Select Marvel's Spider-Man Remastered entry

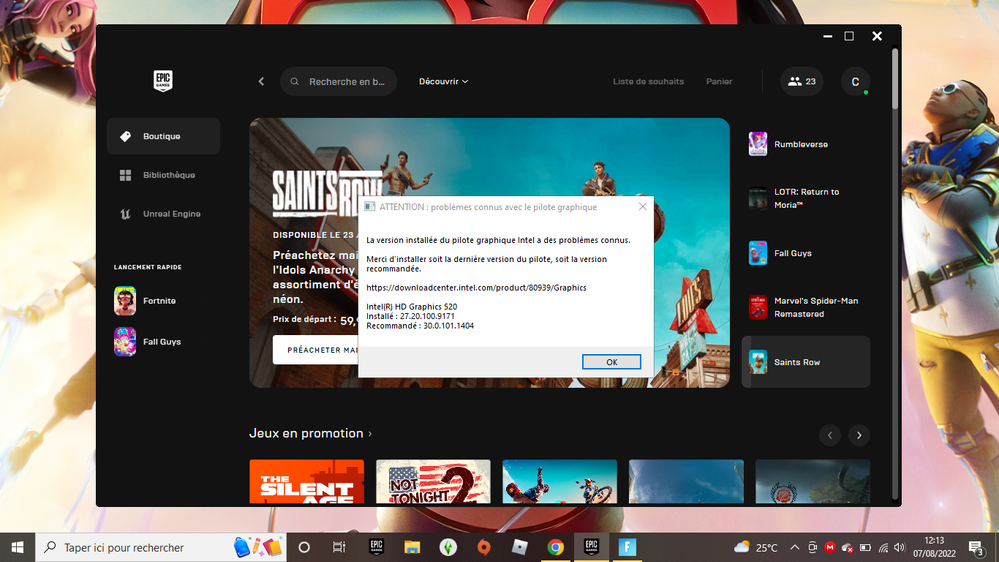click(x=805, y=307)
